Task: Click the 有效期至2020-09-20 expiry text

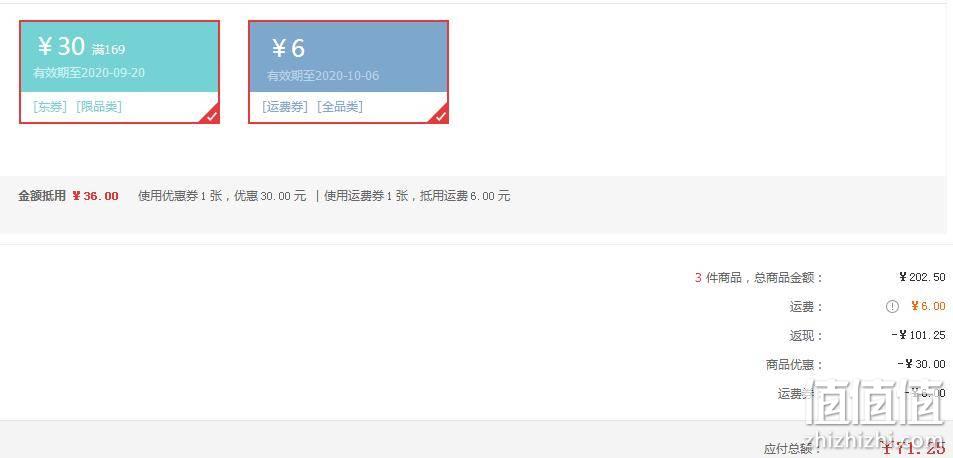Action: [x=89, y=73]
